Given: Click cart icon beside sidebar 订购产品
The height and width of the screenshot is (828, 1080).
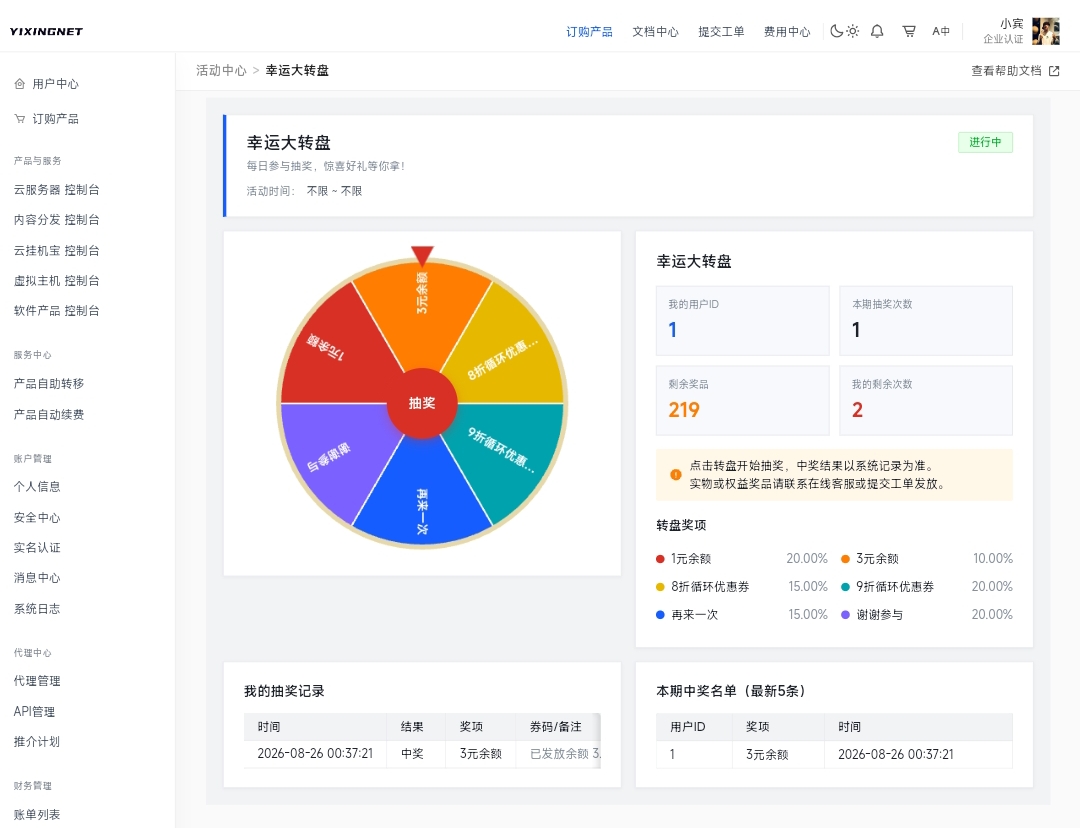Looking at the screenshot, I should 20,118.
